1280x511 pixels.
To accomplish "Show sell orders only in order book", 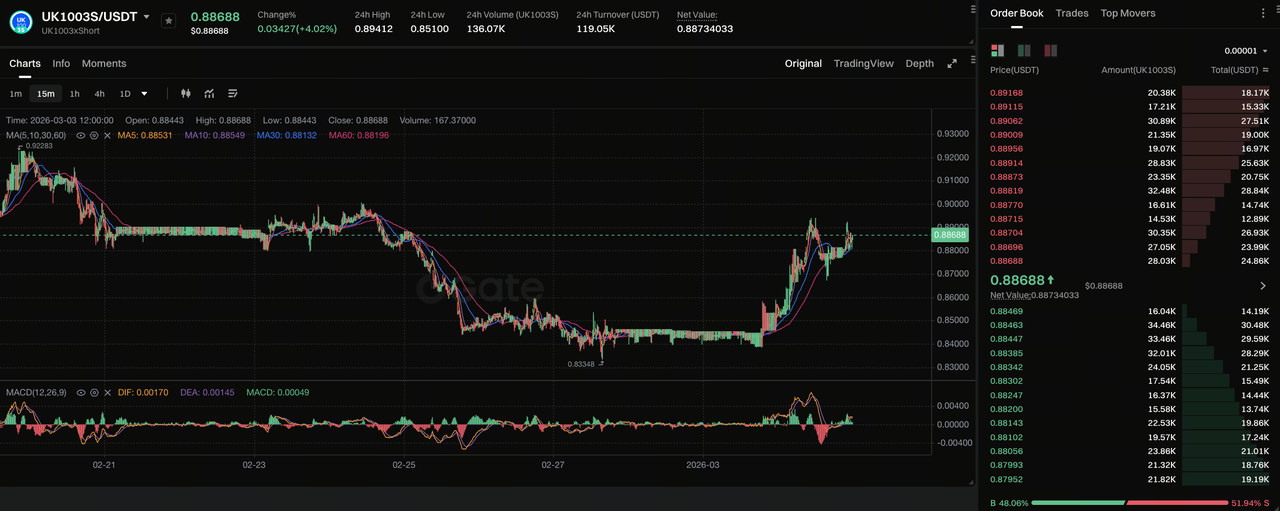I will 1048,50.
